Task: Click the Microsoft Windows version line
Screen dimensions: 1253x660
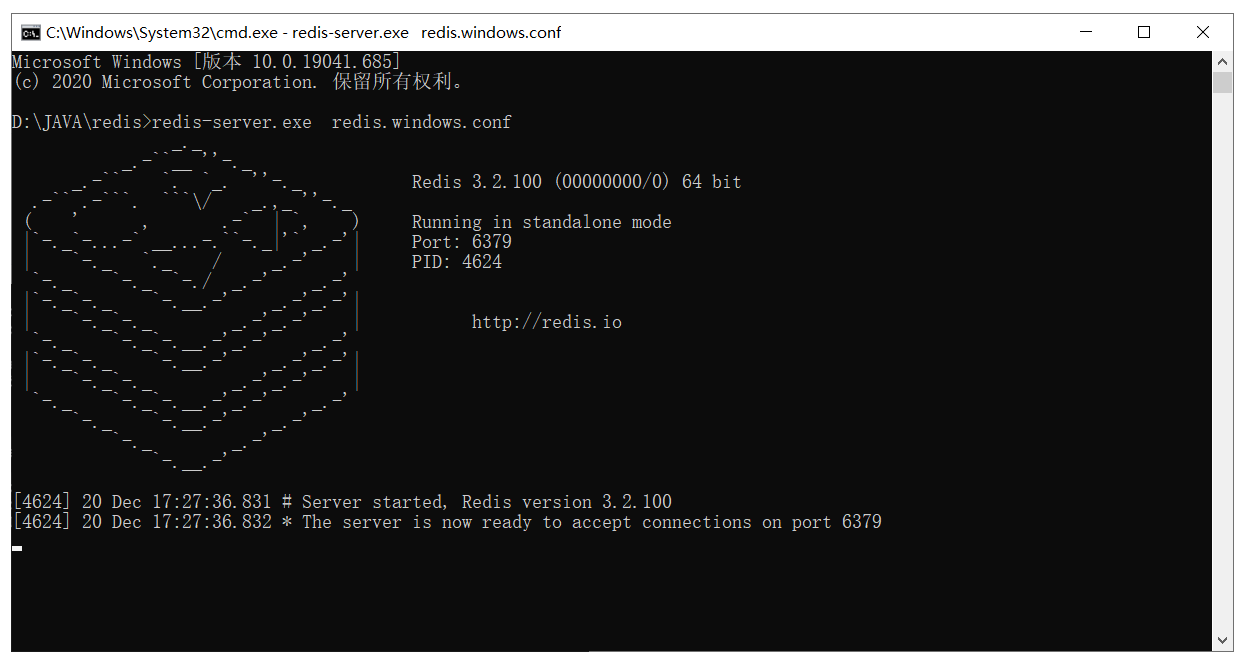Action: (x=207, y=62)
